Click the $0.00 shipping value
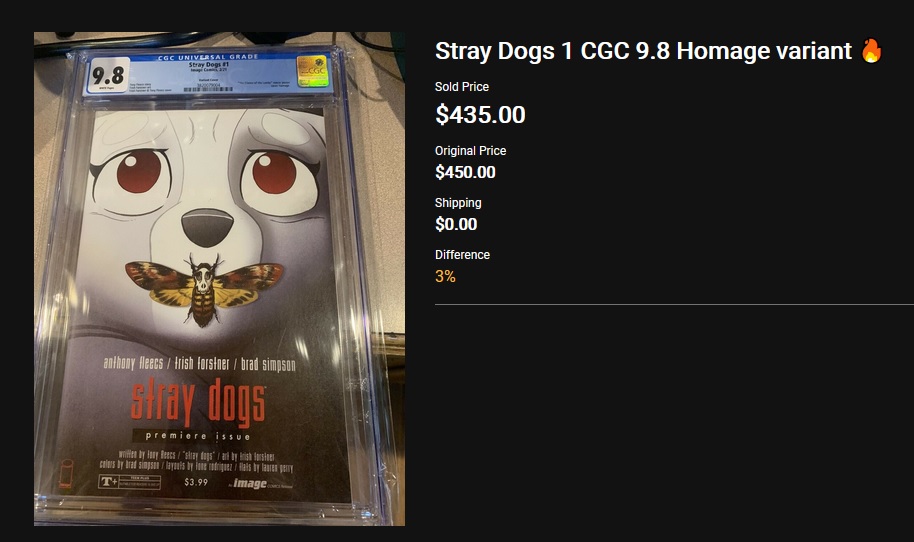This screenshot has height=542, width=914. (x=456, y=224)
